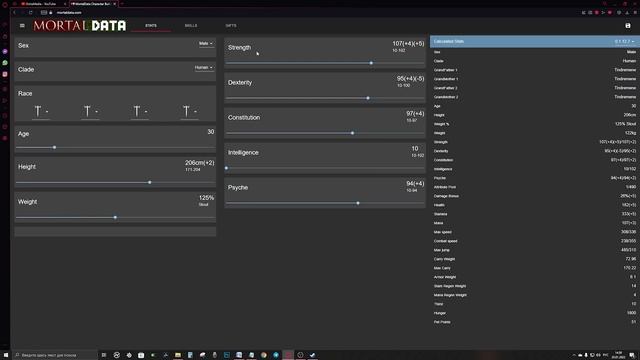
Task: Click the taskbar clock
Action: click(618, 355)
